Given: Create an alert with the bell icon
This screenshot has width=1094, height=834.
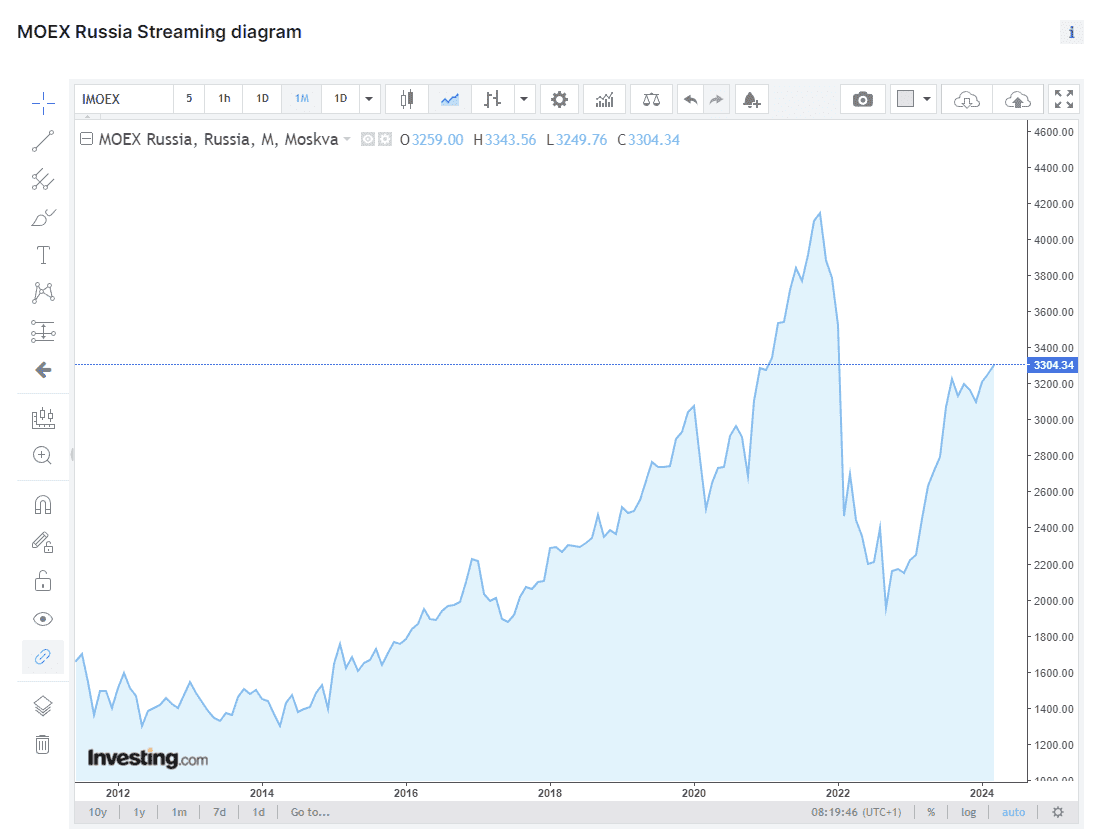Looking at the screenshot, I should (750, 99).
